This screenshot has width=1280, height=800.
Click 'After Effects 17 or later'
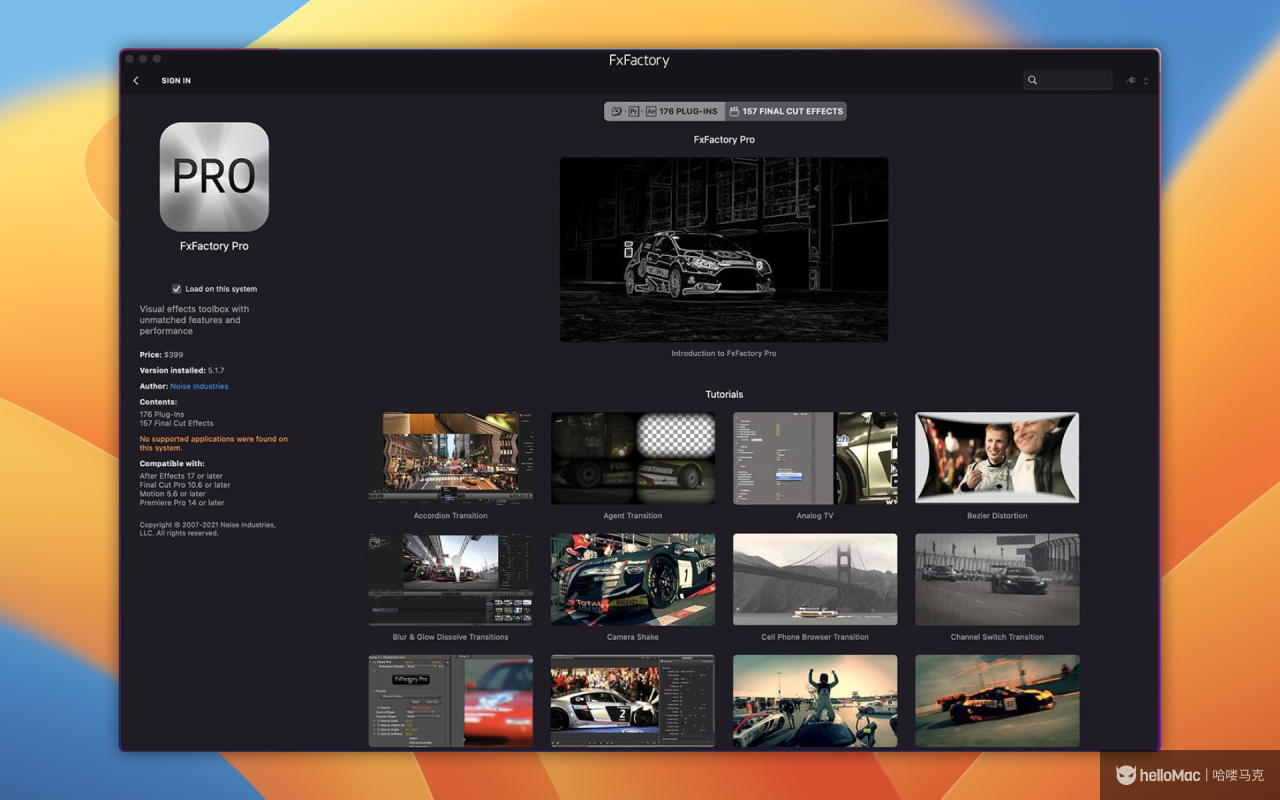pos(181,476)
